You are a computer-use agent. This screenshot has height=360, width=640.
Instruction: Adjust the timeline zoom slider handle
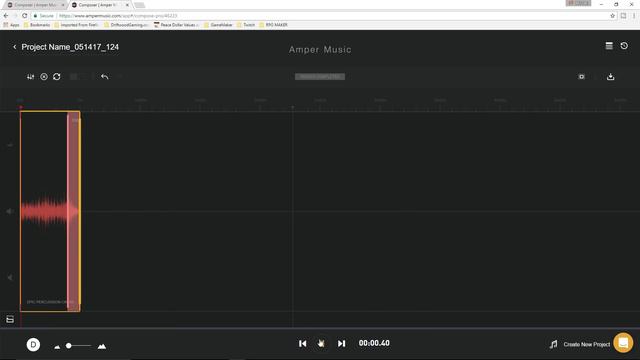[x=69, y=346]
